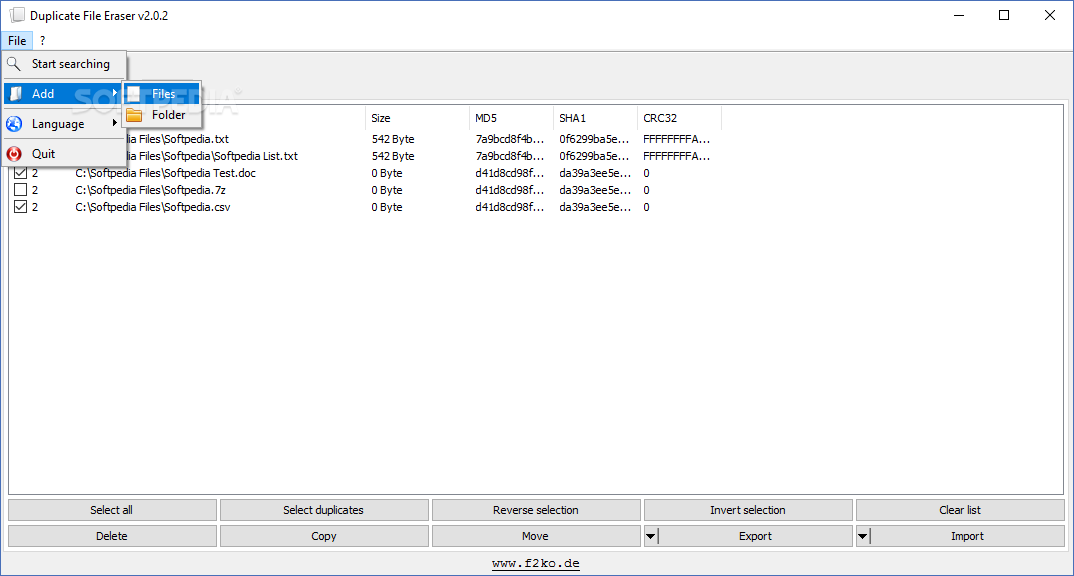Screen dimensions: 1074x576
Task: Click the red power icon beside Quit
Action: coord(14,154)
